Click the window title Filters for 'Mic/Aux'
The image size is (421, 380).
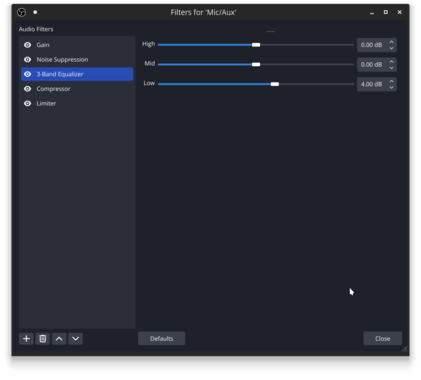203,12
